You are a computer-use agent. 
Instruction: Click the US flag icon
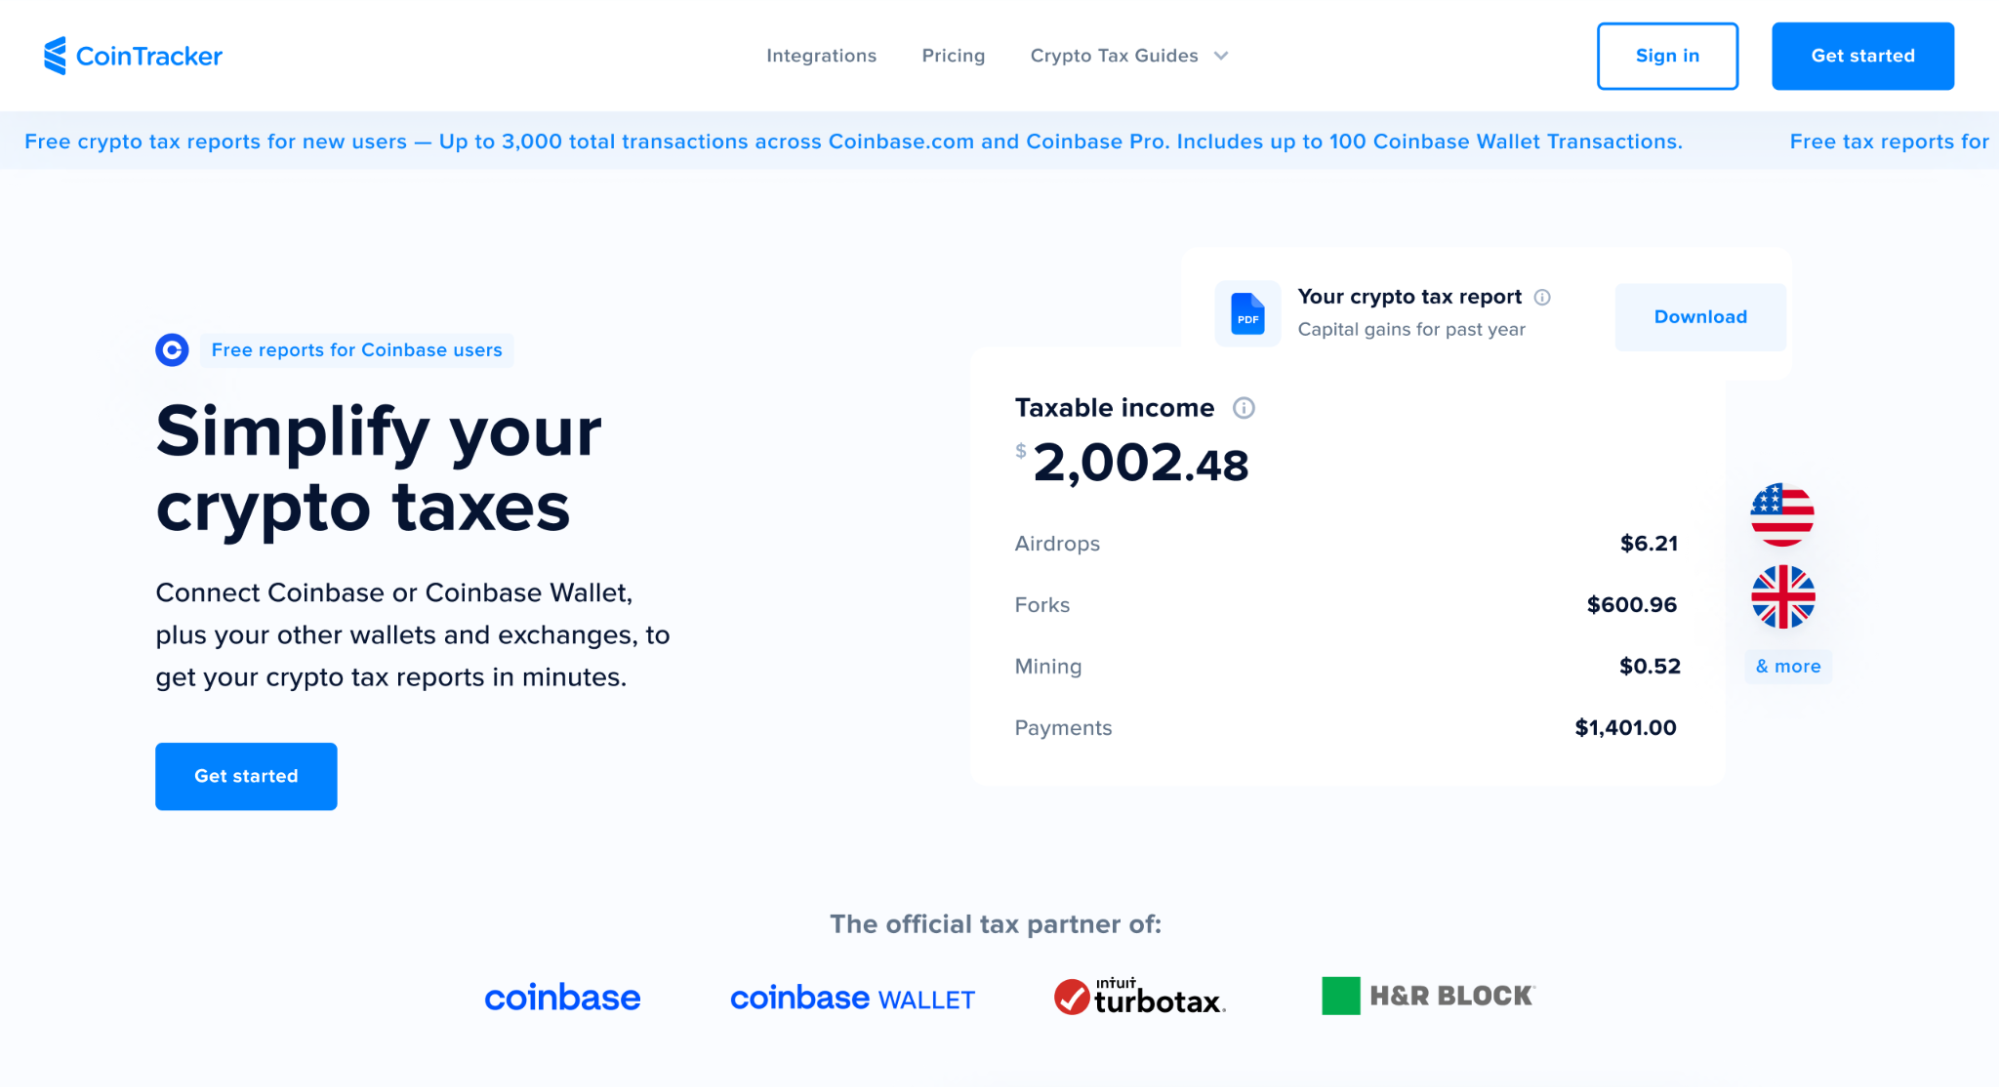pos(1783,513)
